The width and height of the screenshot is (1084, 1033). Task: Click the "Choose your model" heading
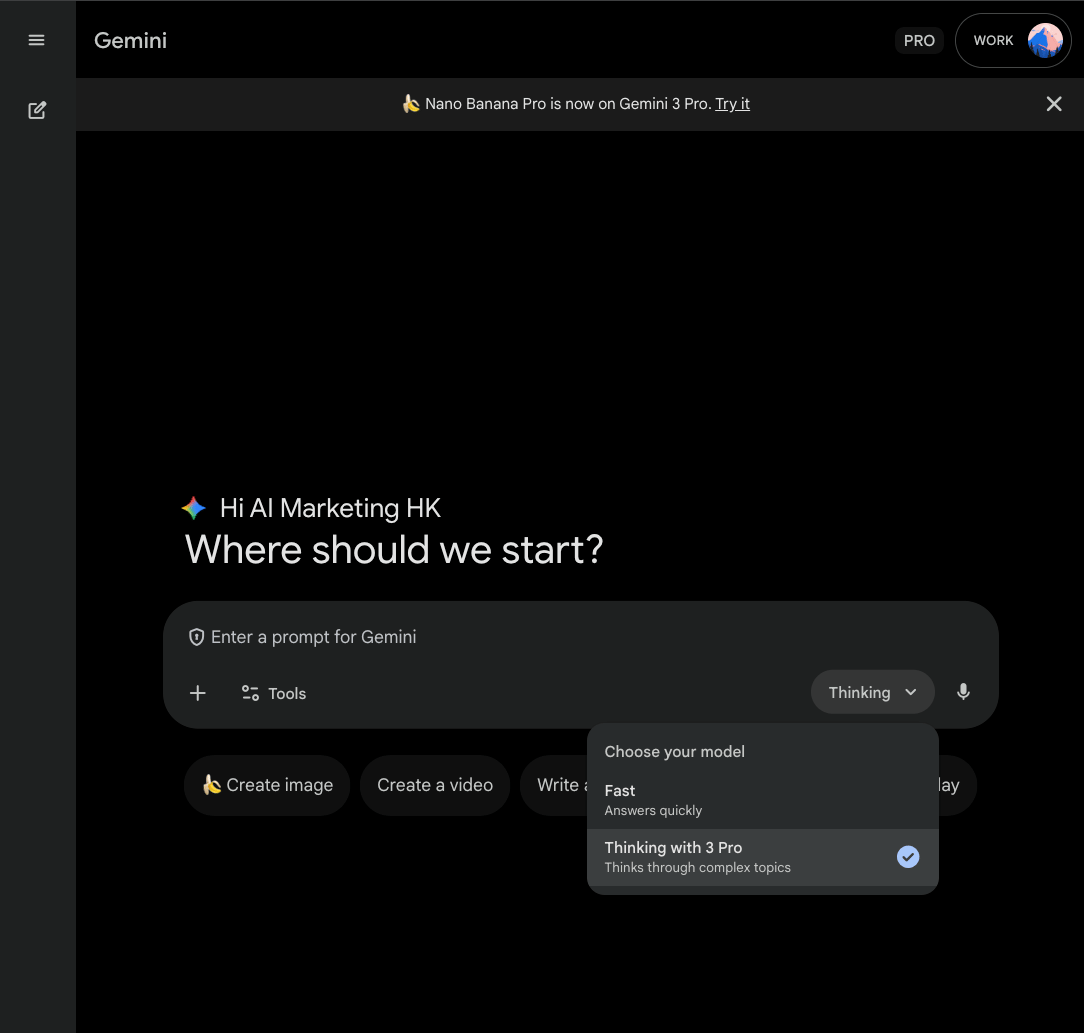pos(675,752)
